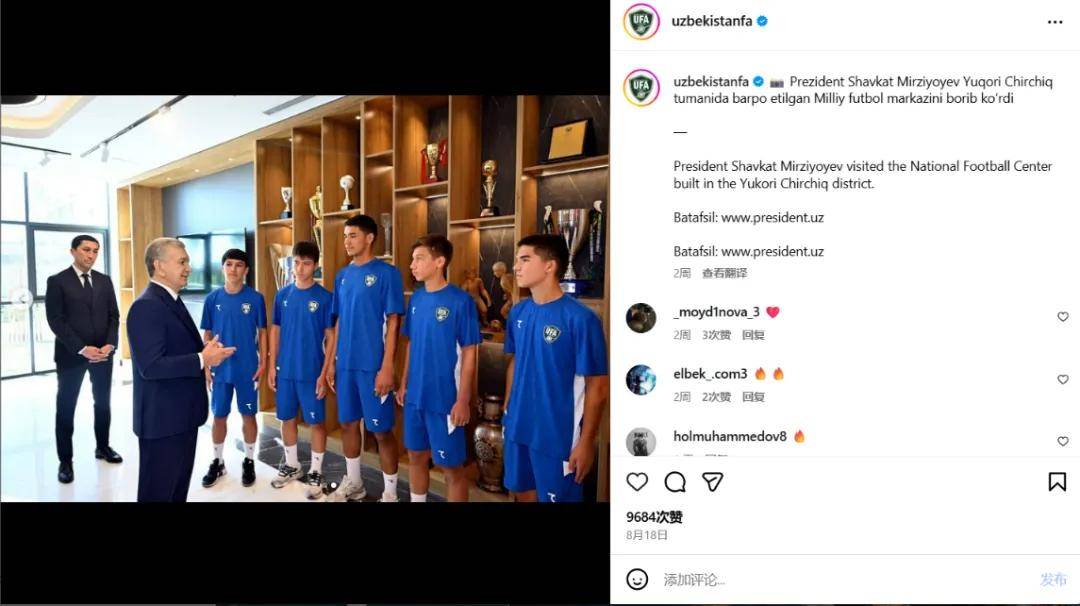
Task: Reply to elbek_.com3 comment via 回复
Action: click(x=753, y=397)
